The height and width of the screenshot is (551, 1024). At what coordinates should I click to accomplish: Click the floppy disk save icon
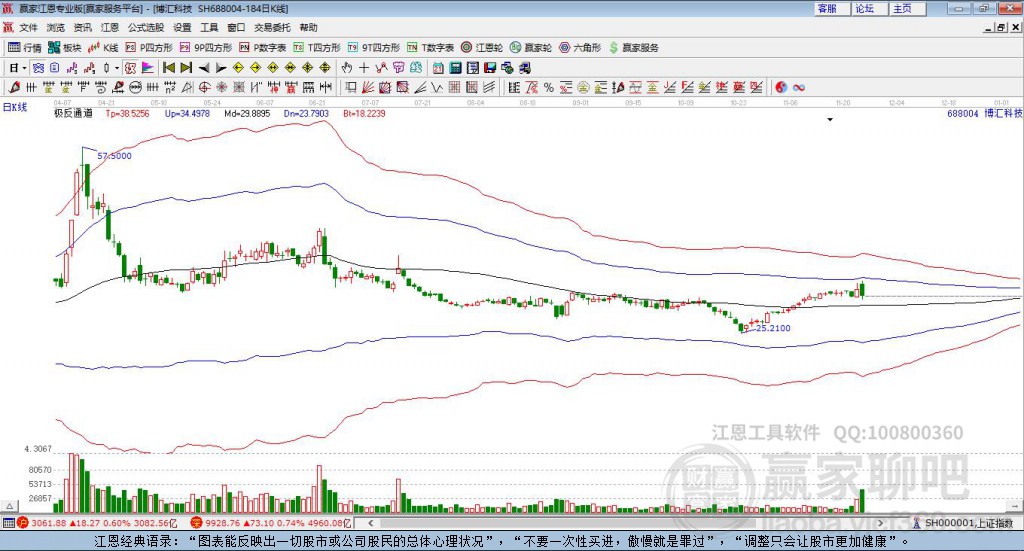490,67
